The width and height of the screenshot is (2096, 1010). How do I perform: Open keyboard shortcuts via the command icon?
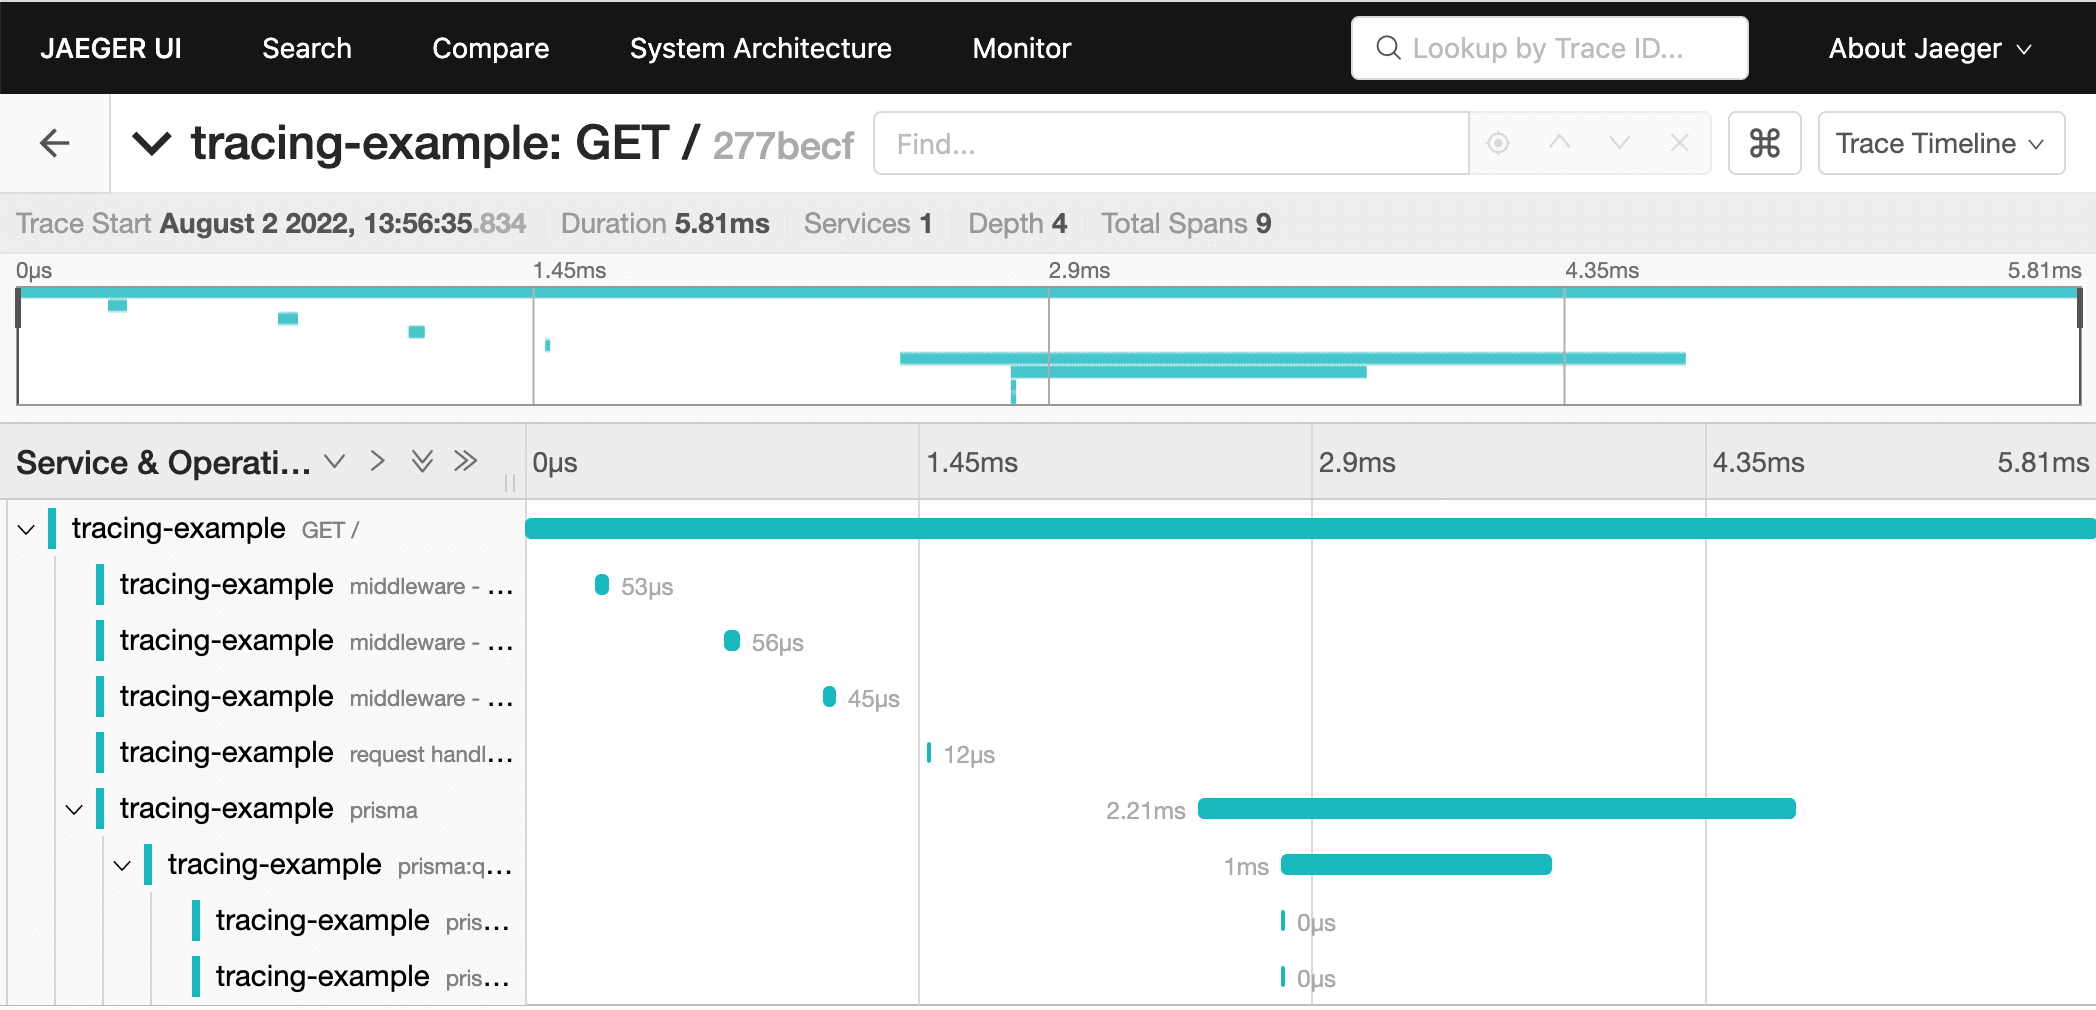tap(1764, 144)
